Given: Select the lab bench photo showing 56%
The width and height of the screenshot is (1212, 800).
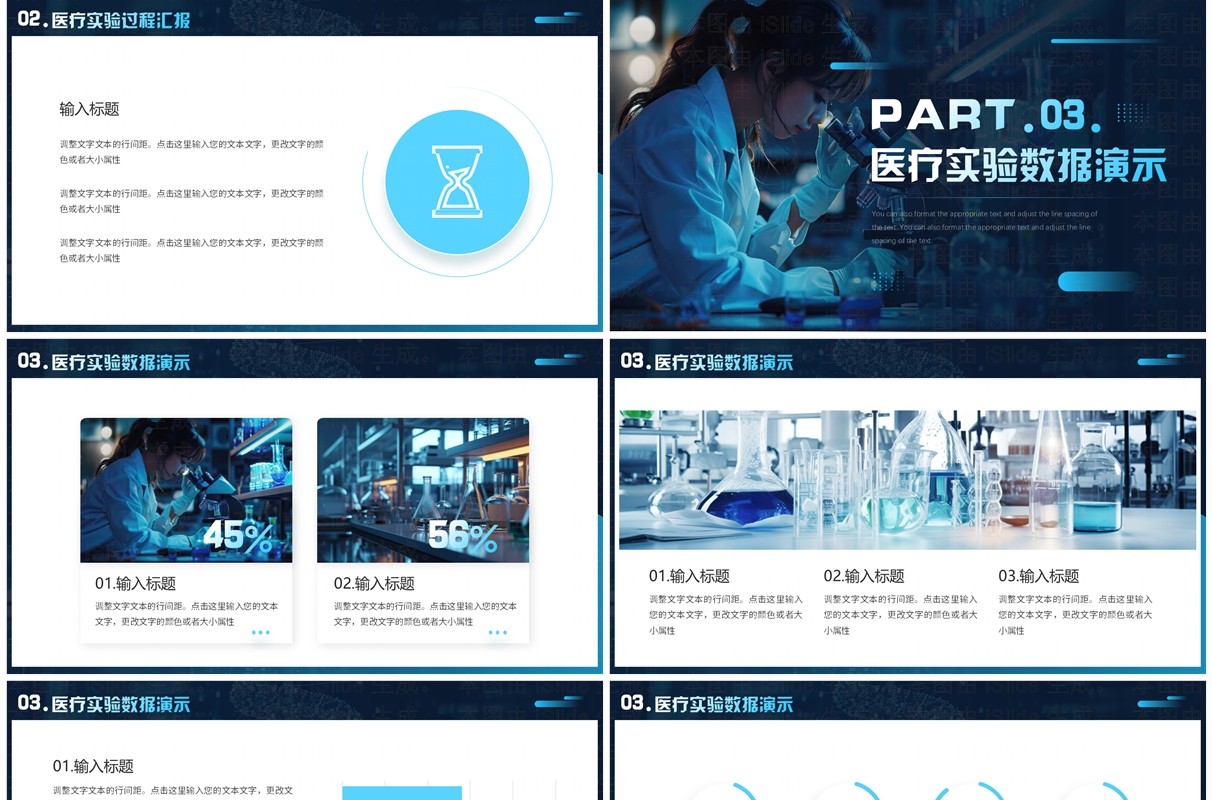Looking at the screenshot, I should click(x=423, y=490).
